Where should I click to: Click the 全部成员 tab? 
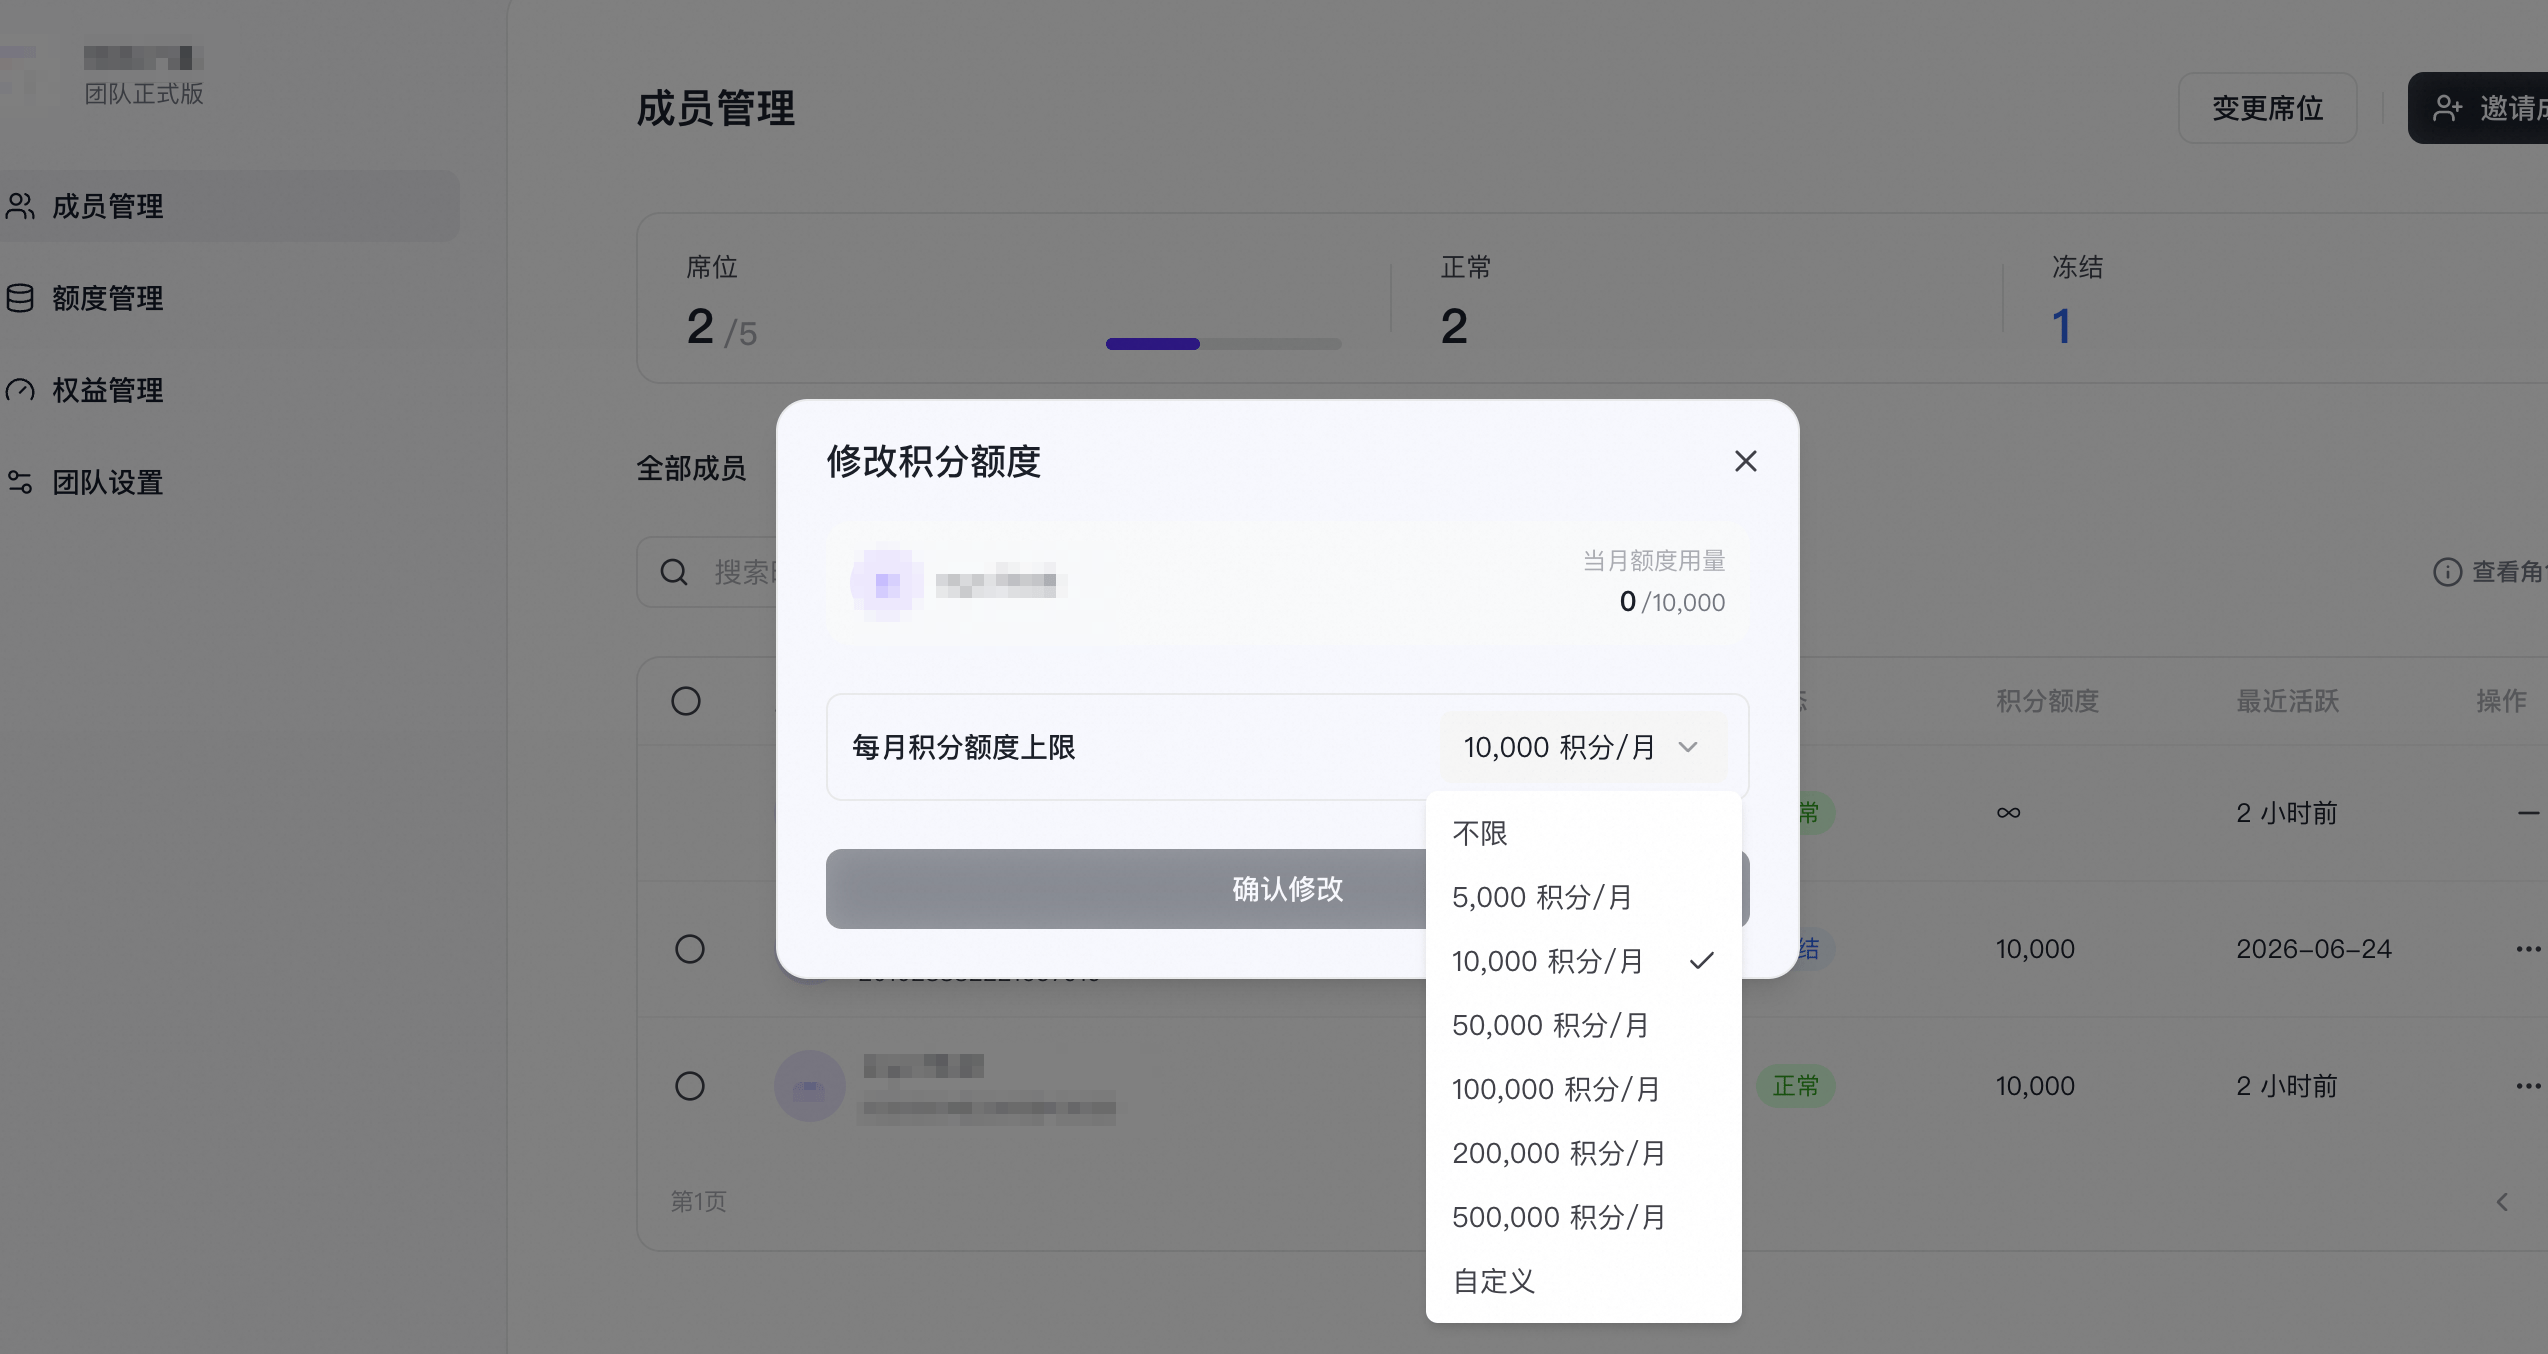point(691,468)
